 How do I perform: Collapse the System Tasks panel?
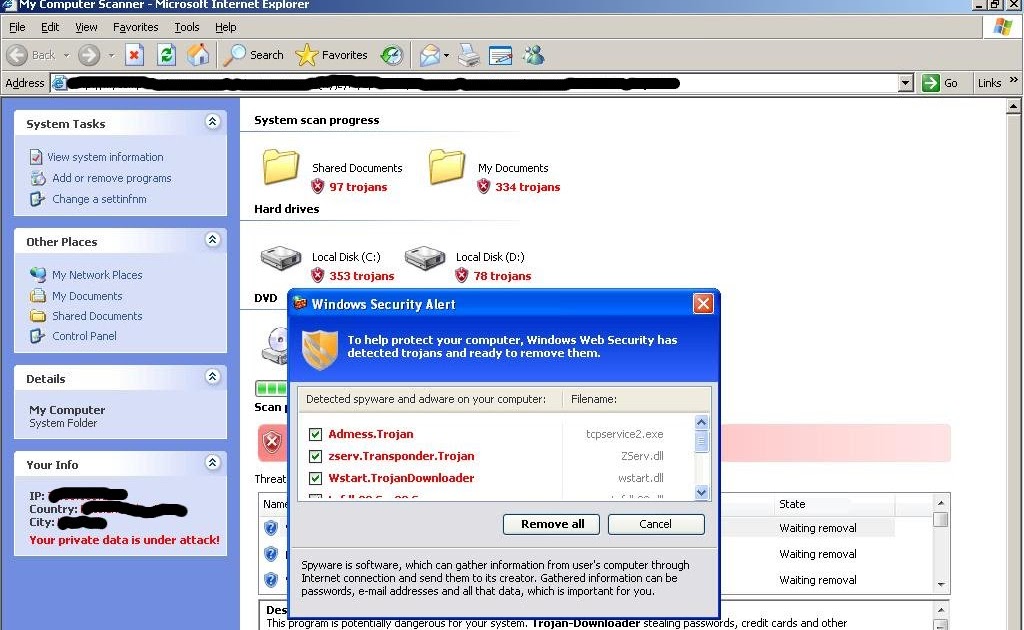pyautogui.click(x=212, y=121)
